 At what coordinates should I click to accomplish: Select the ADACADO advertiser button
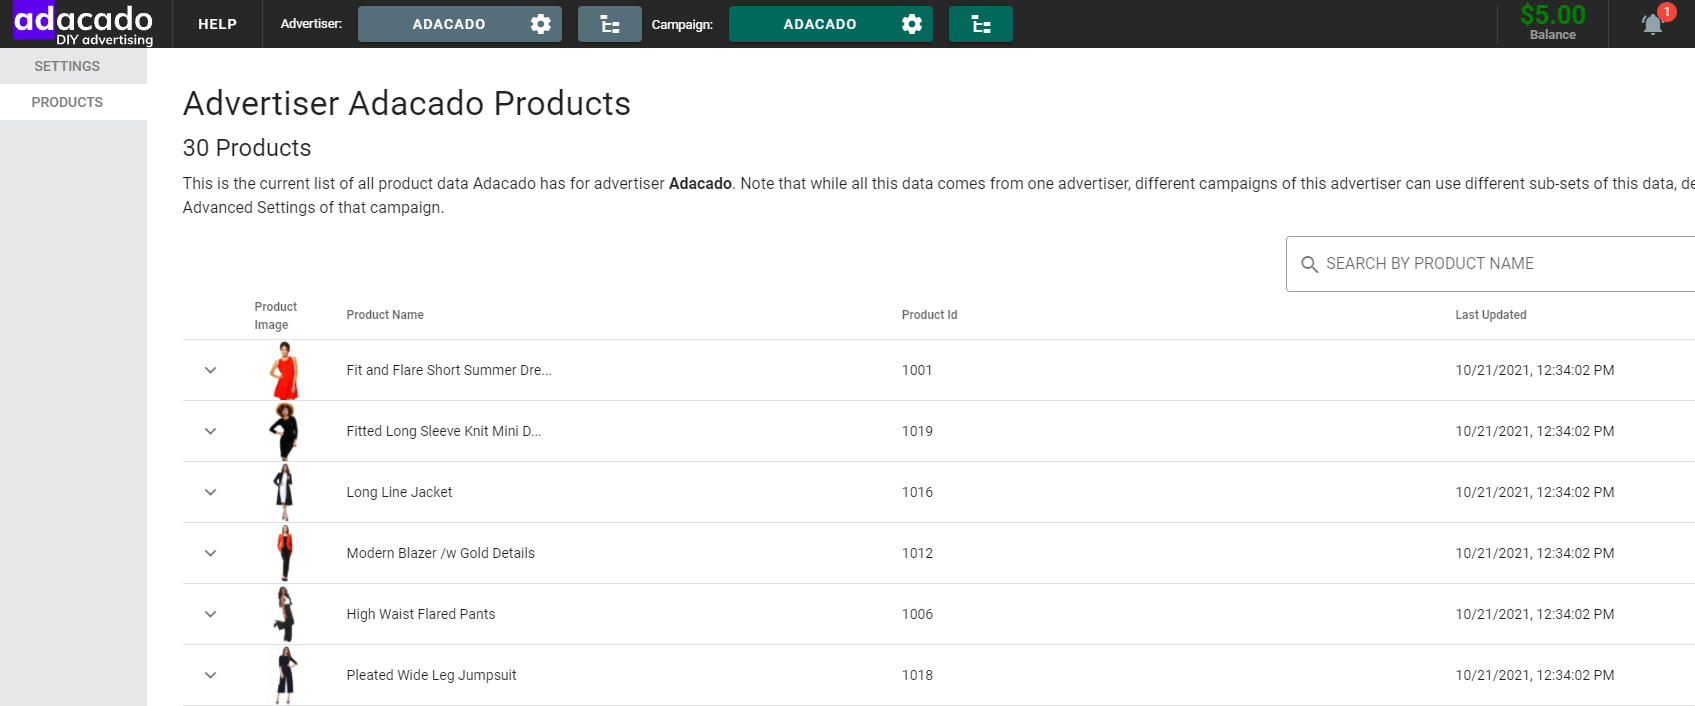click(x=449, y=24)
